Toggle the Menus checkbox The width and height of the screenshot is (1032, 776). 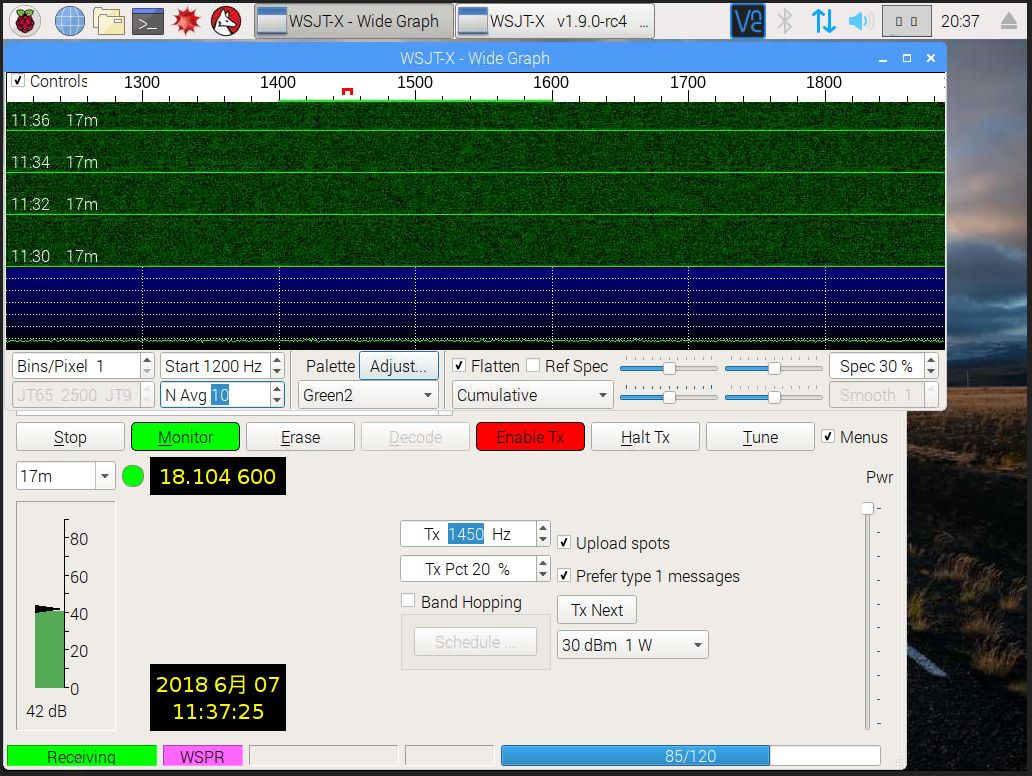(x=829, y=436)
